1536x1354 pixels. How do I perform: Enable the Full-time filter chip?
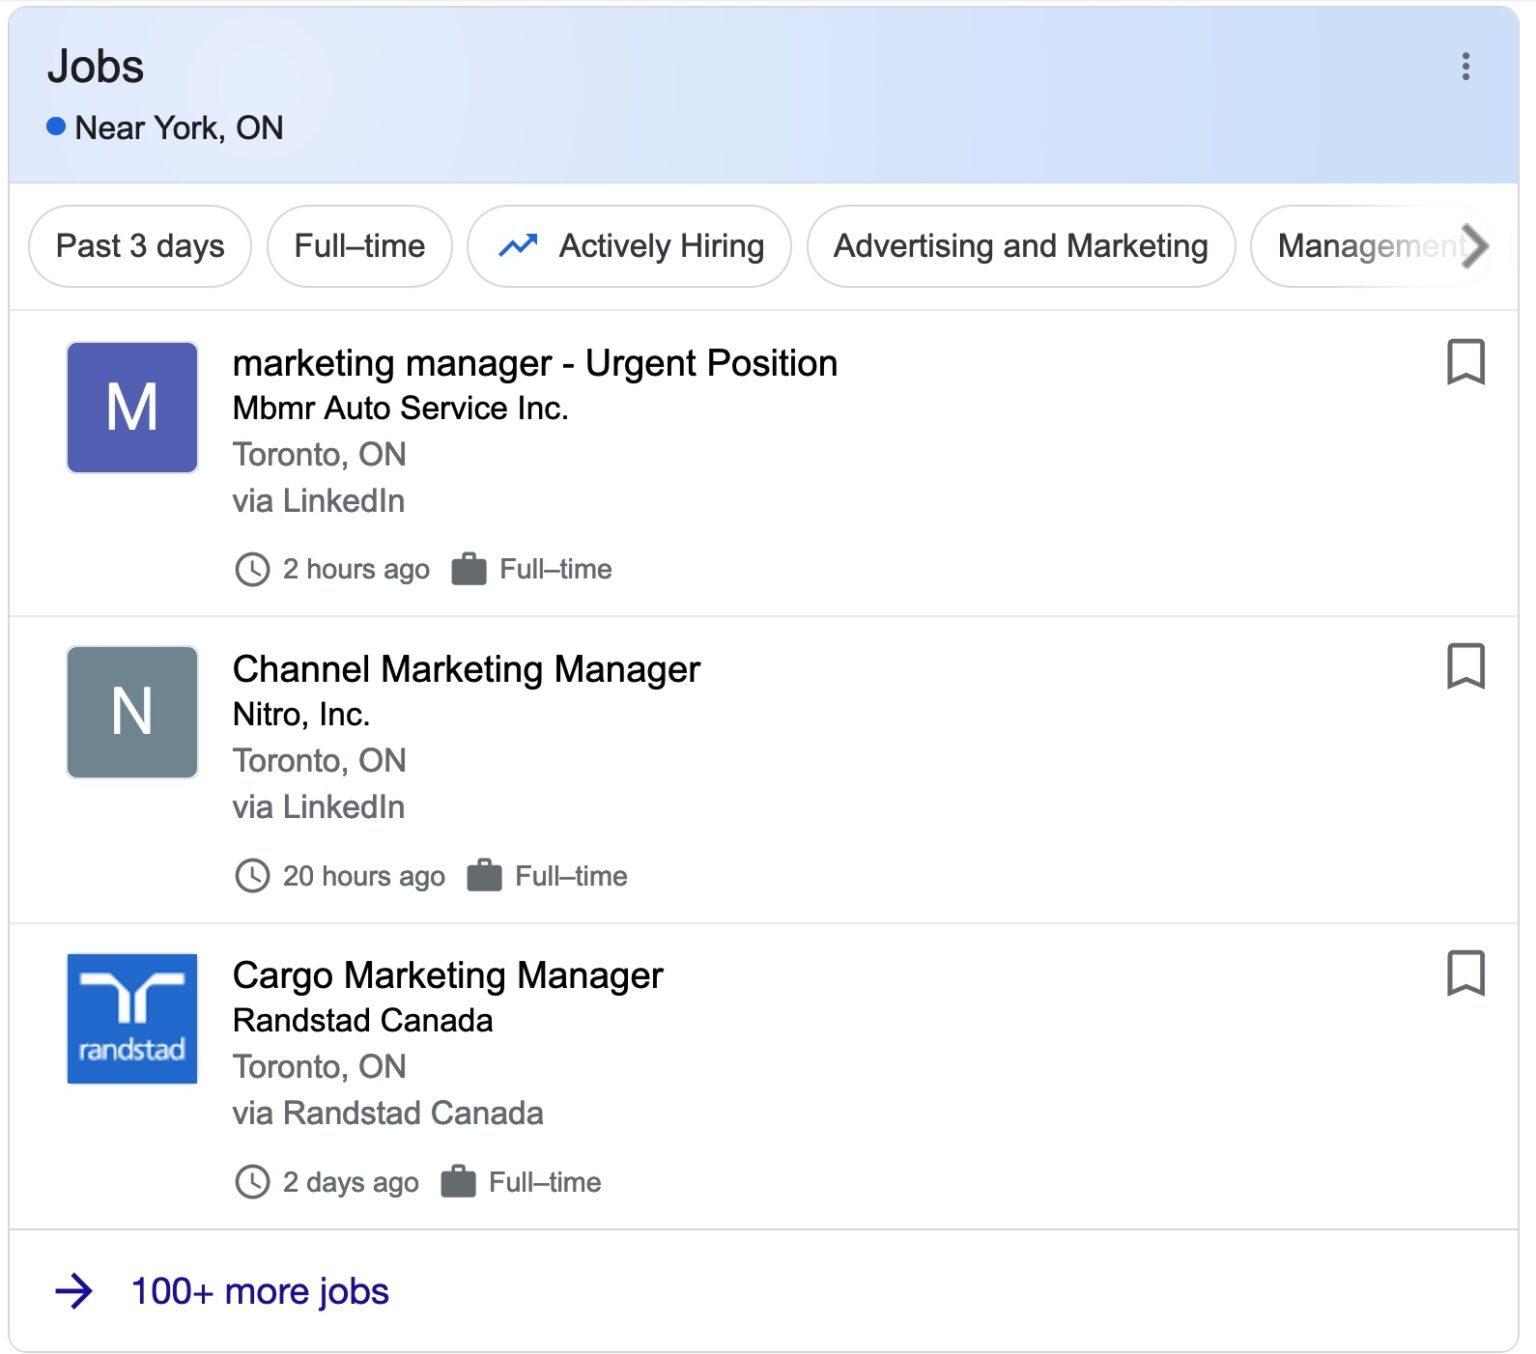359,246
